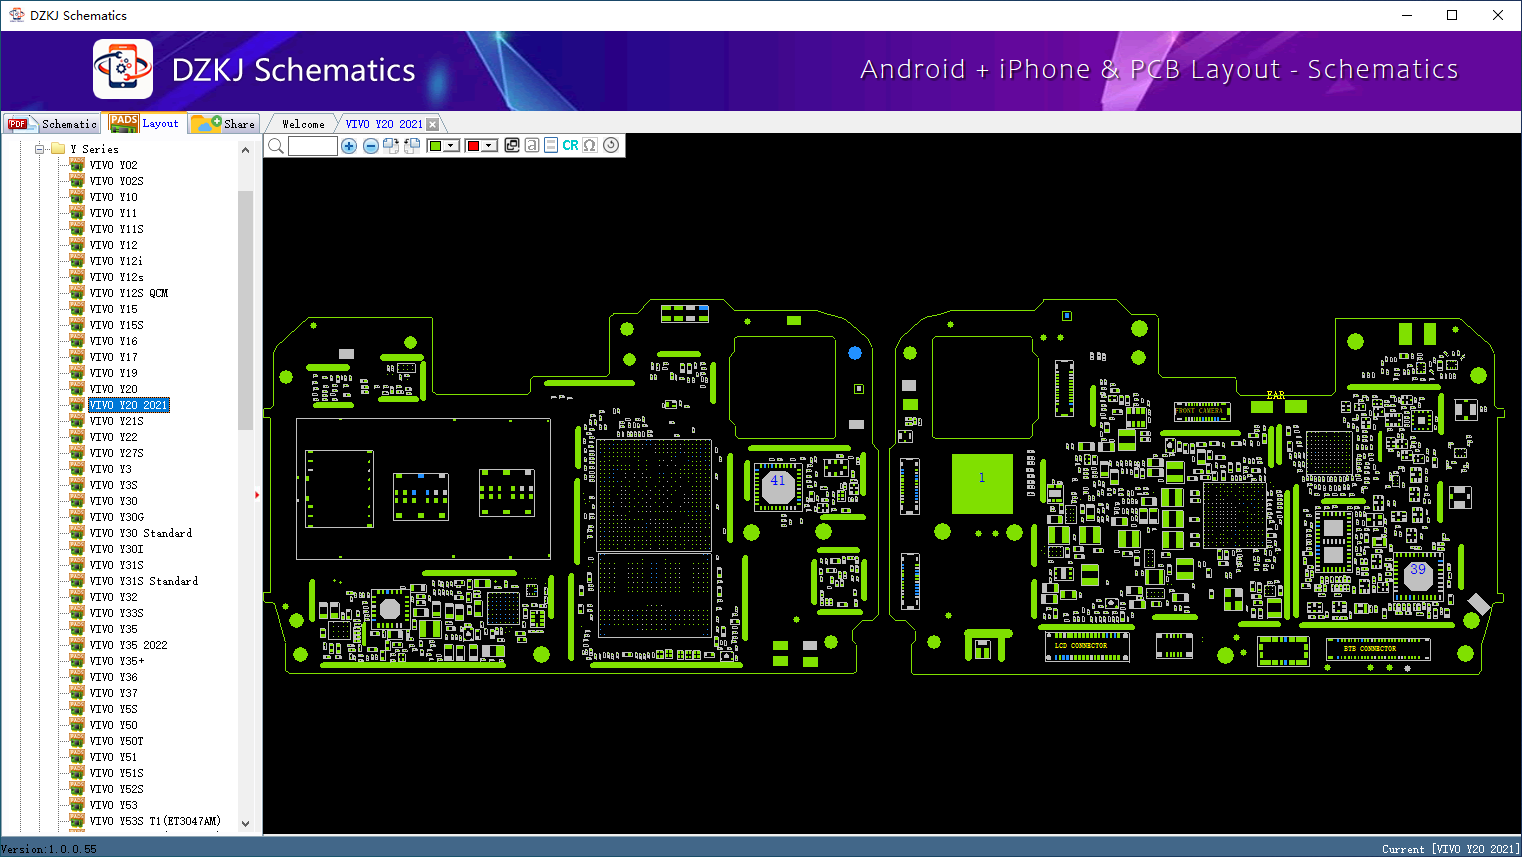Select VIVO Y17 in the tree
This screenshot has height=857, width=1522.
[x=113, y=357]
